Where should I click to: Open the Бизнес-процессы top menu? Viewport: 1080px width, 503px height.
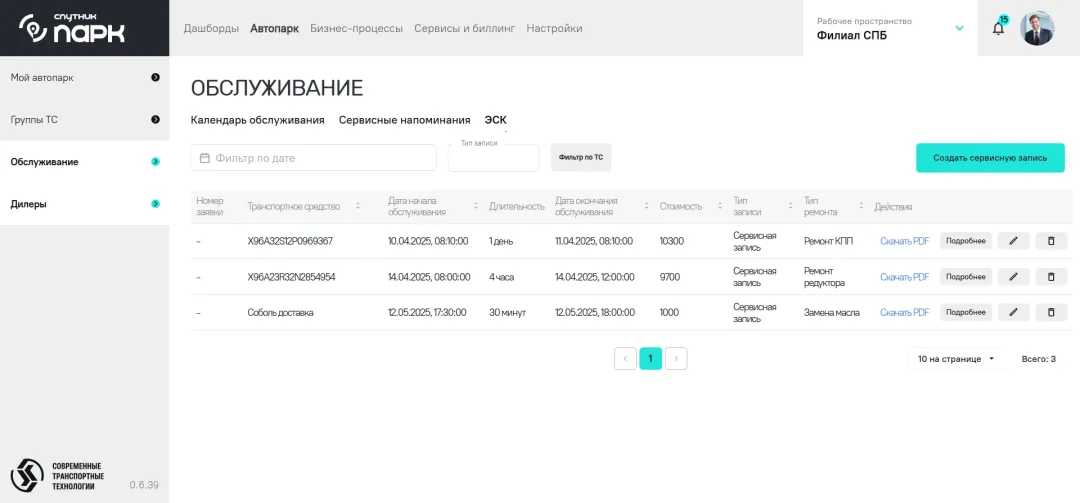(356, 28)
